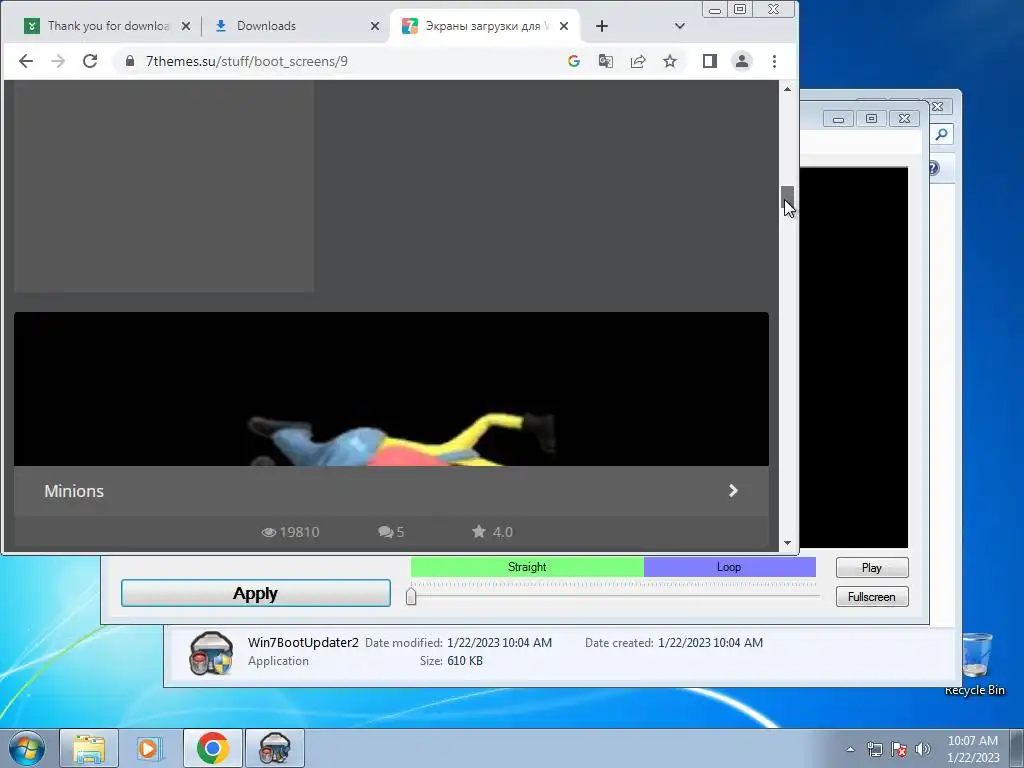Open Chrome side panel
The image size is (1024, 768).
(710, 61)
